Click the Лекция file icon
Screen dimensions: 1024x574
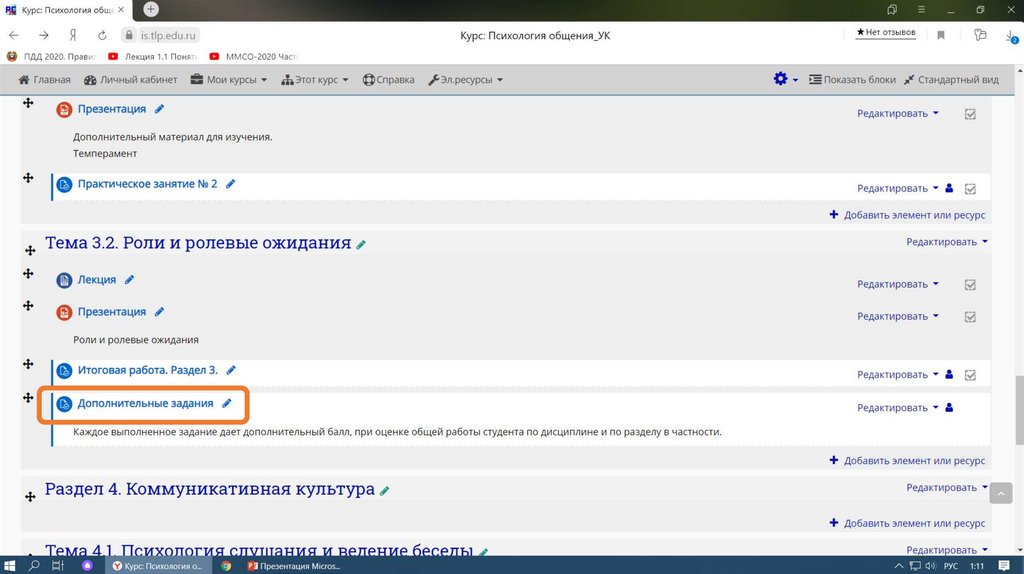point(64,280)
